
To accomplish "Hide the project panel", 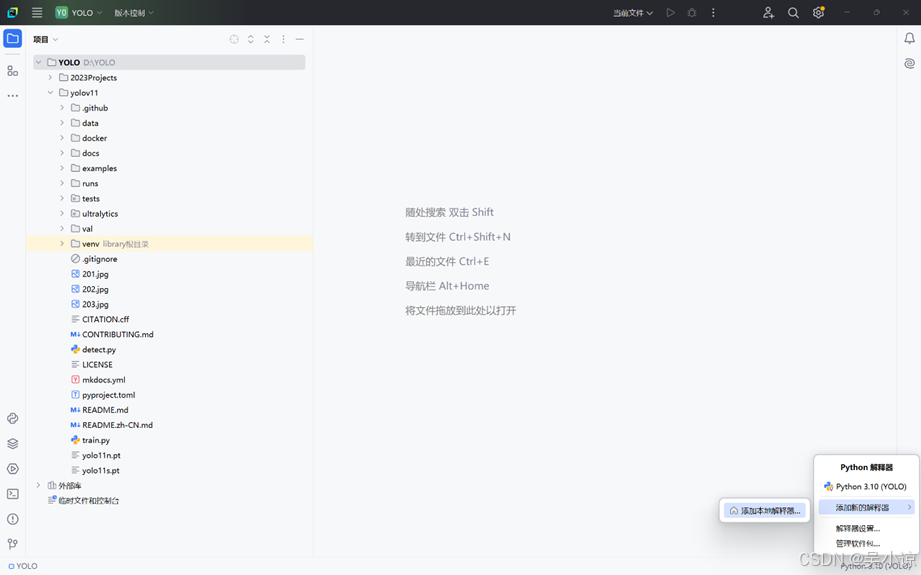I will click(x=300, y=39).
